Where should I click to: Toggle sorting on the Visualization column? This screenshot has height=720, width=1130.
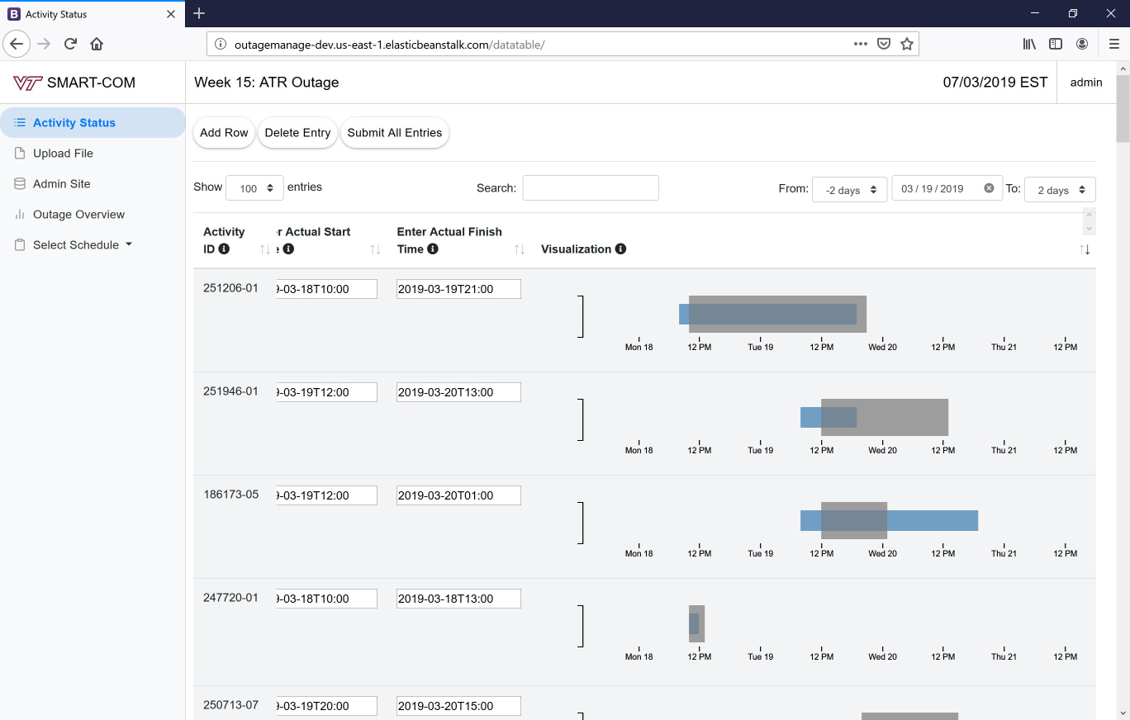1086,250
